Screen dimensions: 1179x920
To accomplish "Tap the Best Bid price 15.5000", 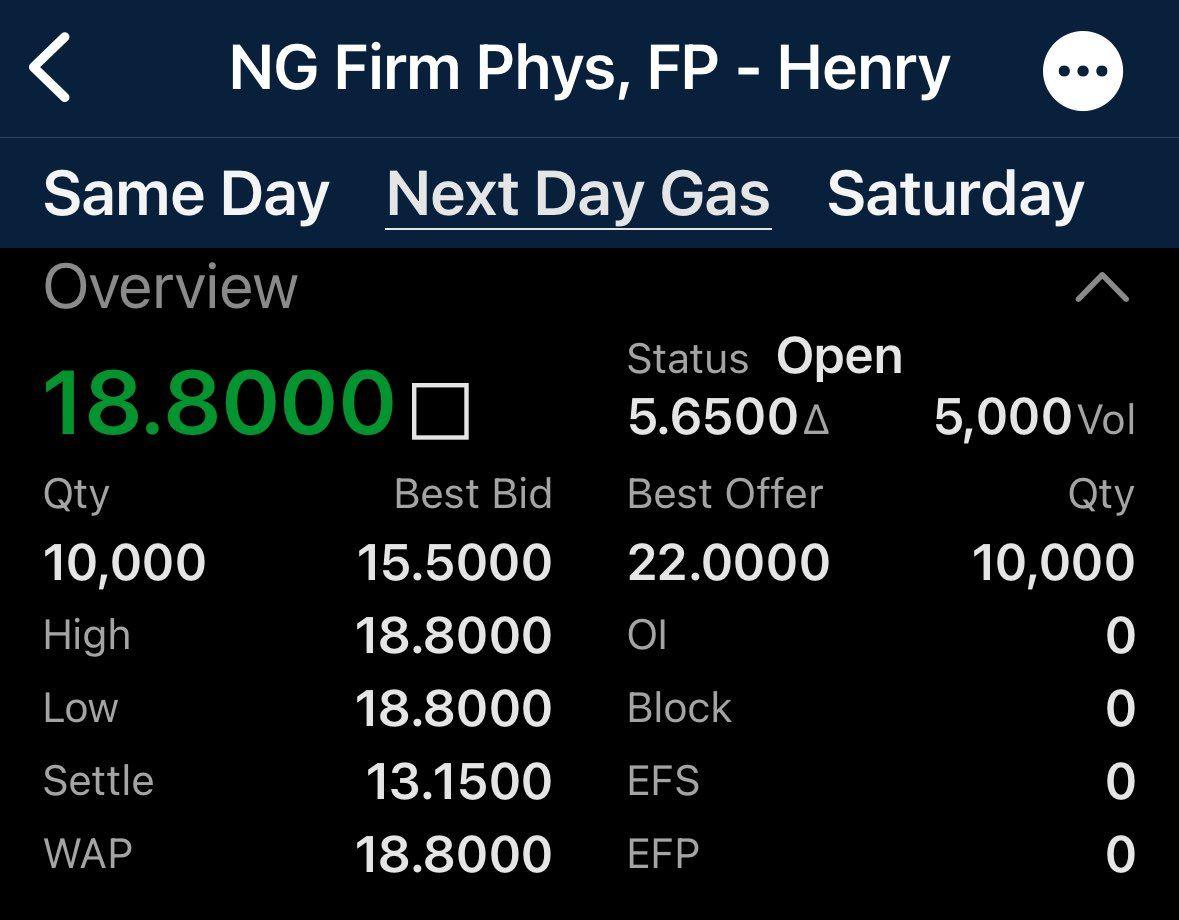I will click(x=454, y=563).
